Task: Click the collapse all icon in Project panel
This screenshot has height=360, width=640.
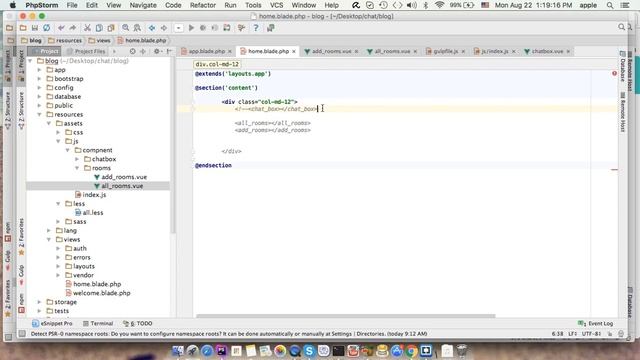Action: [x=143, y=51]
